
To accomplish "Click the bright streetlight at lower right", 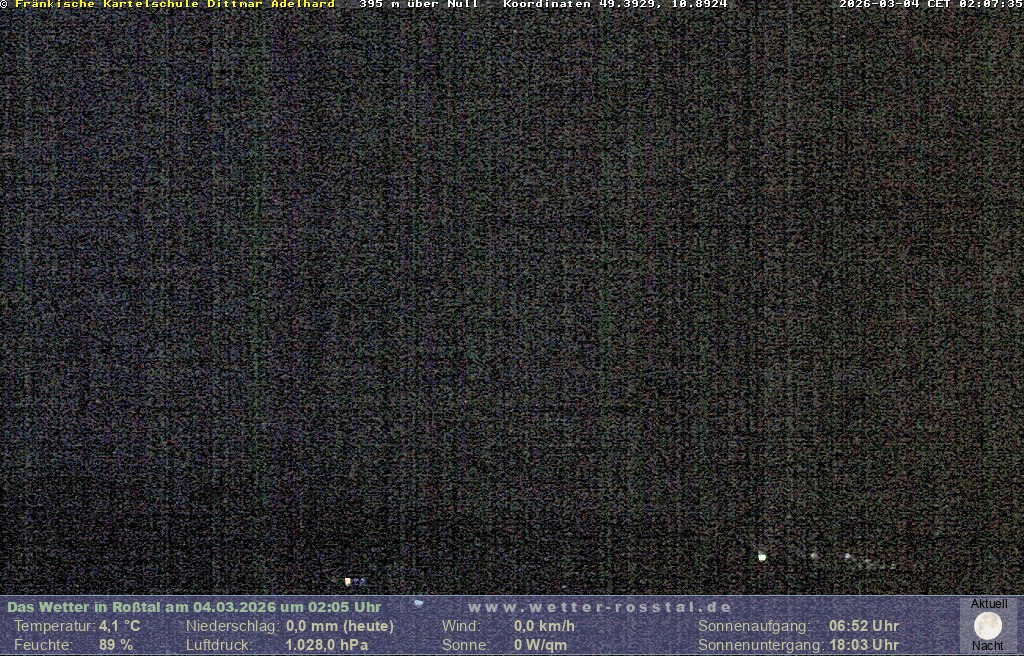I will [x=762, y=556].
